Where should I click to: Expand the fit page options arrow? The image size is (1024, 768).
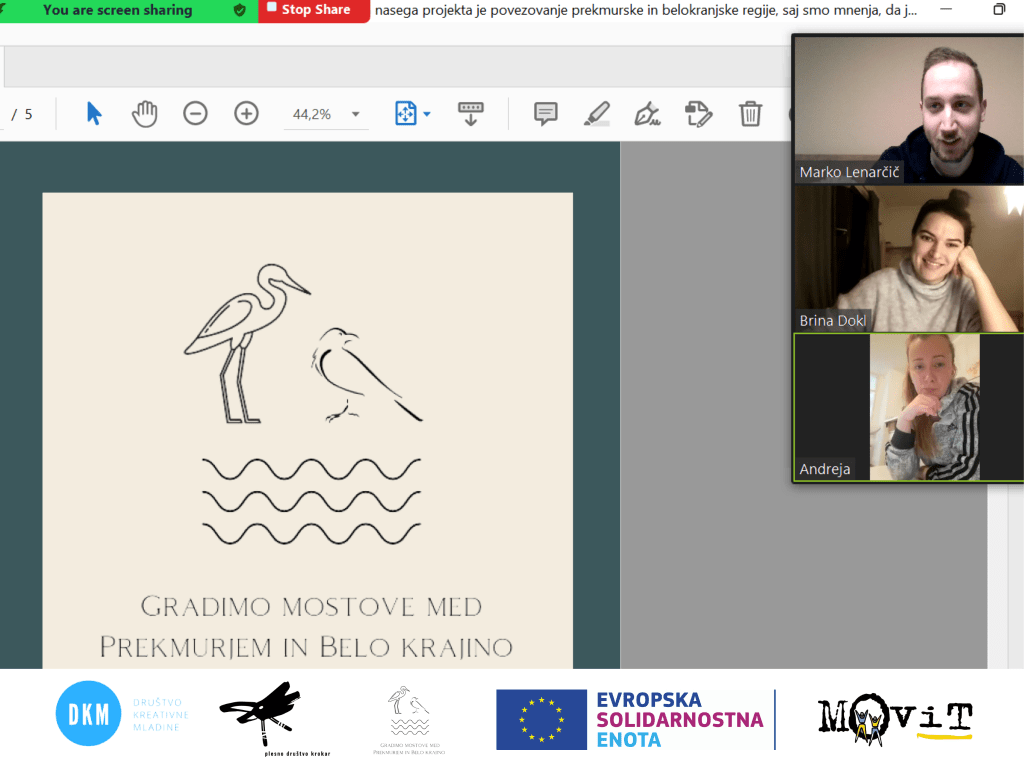[427, 114]
